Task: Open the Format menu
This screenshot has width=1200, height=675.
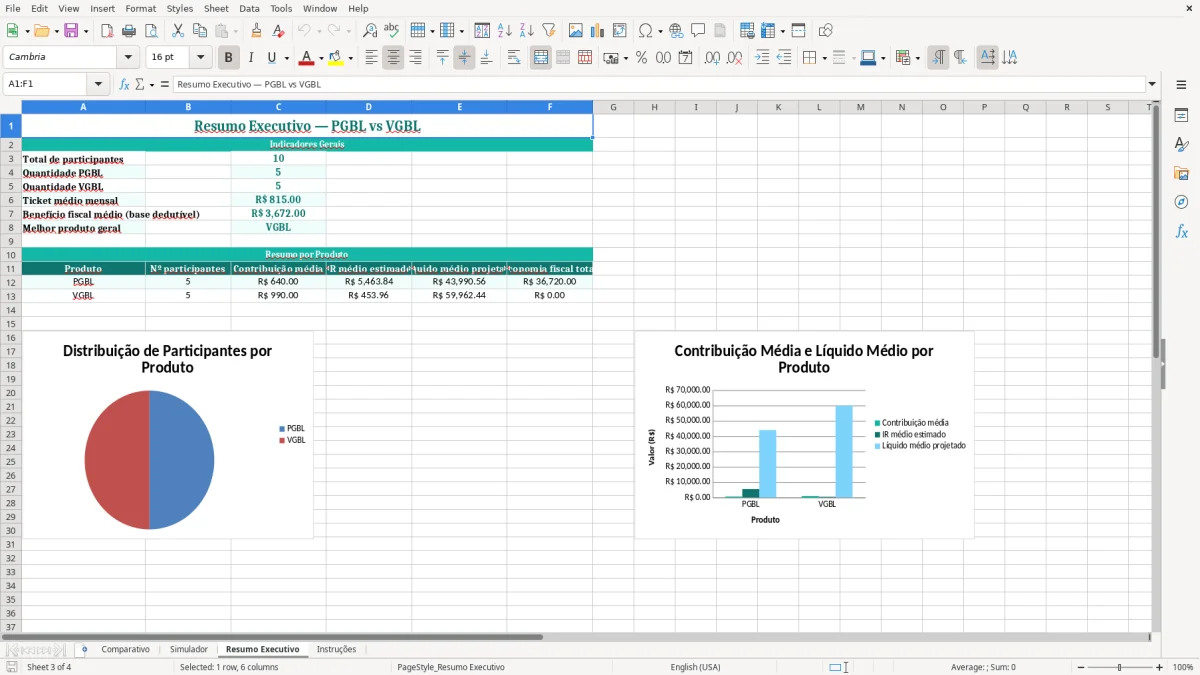Action: tap(140, 8)
